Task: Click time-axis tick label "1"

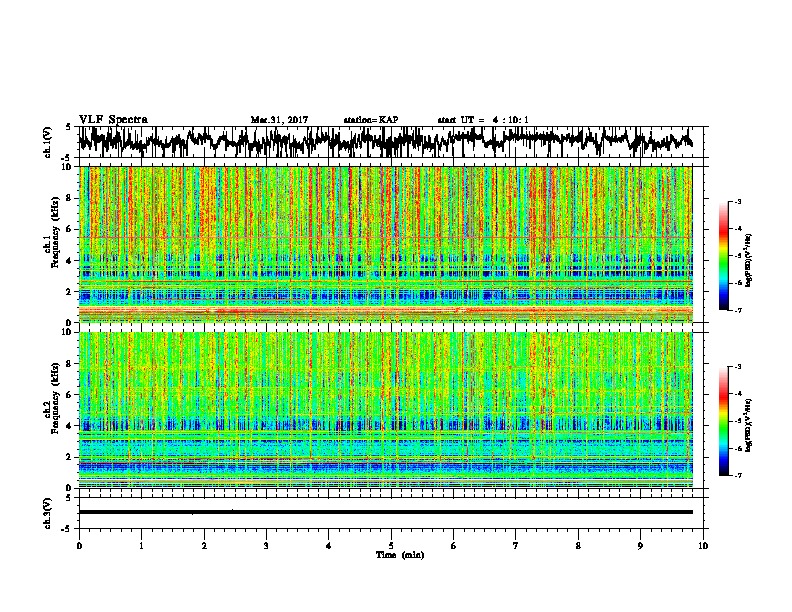Action: [141, 546]
